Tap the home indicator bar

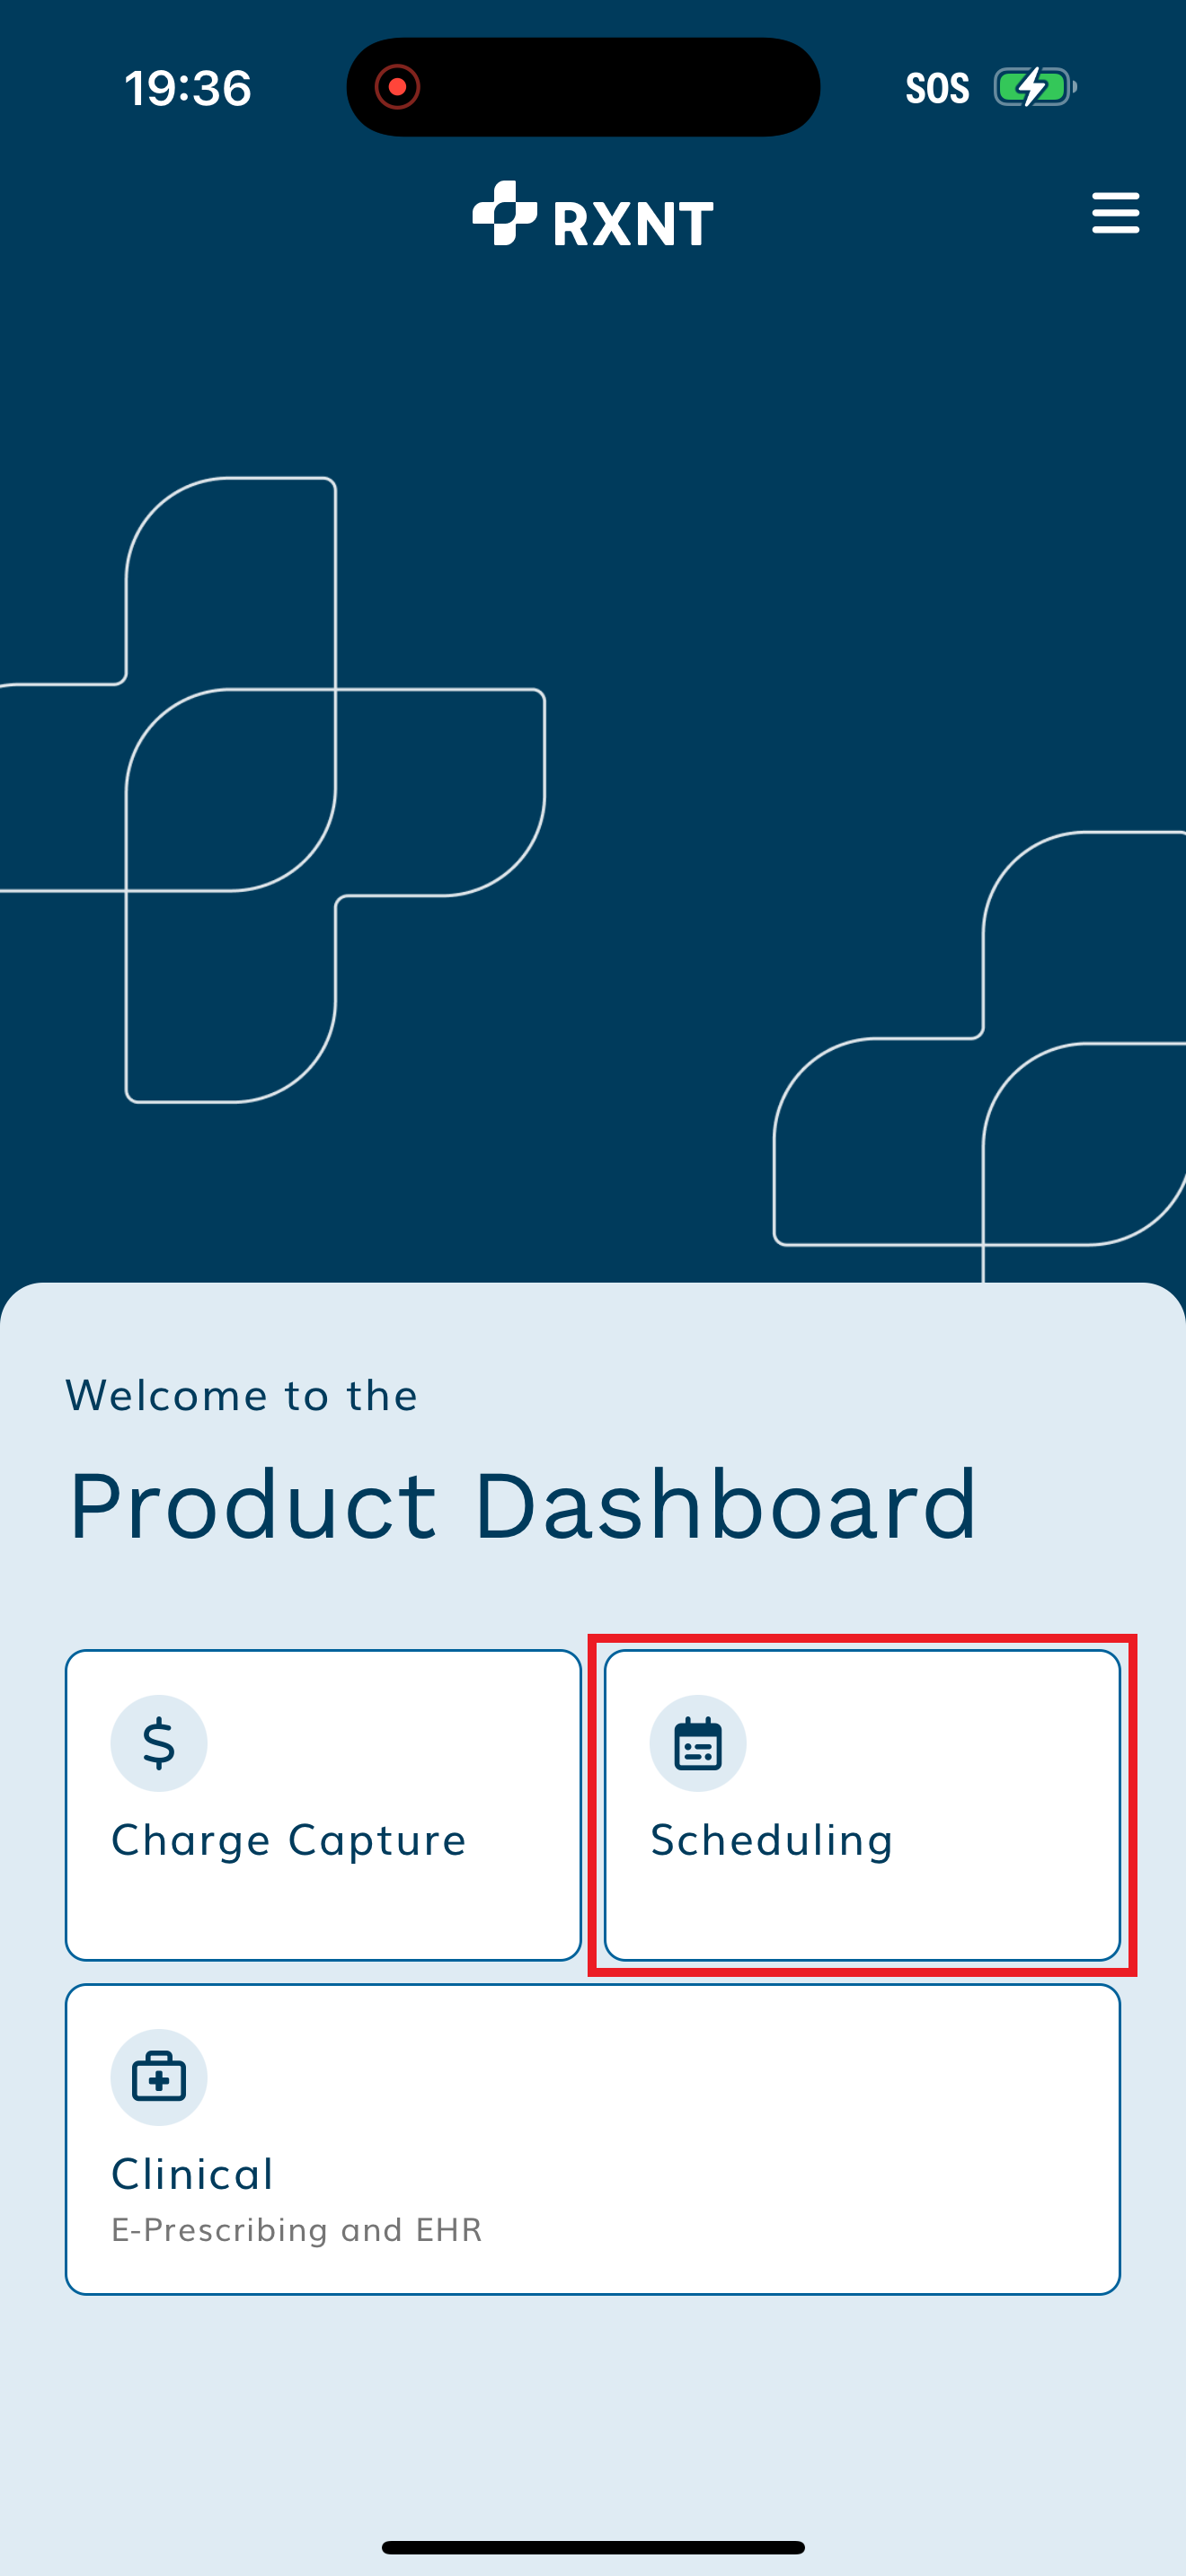coord(593,2547)
